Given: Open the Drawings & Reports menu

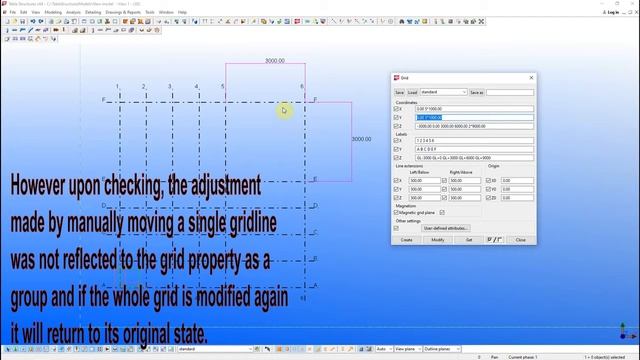Looking at the screenshot, I should coord(123,12).
